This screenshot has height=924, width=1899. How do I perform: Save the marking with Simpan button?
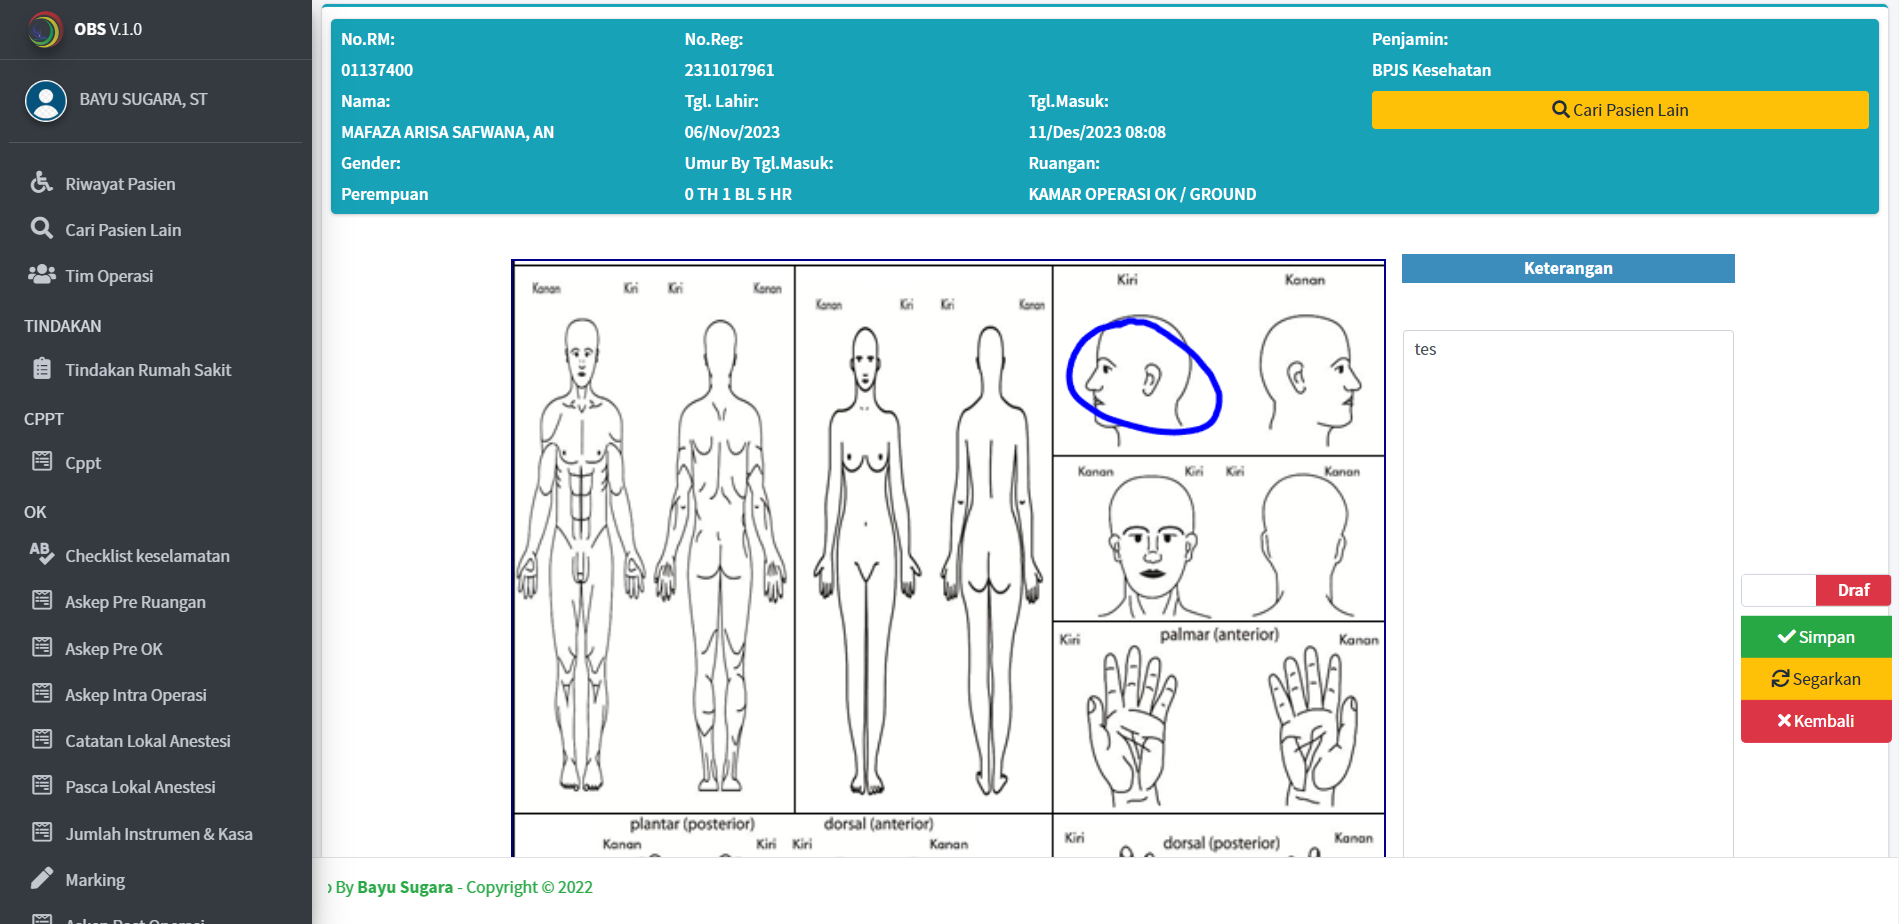(1815, 637)
